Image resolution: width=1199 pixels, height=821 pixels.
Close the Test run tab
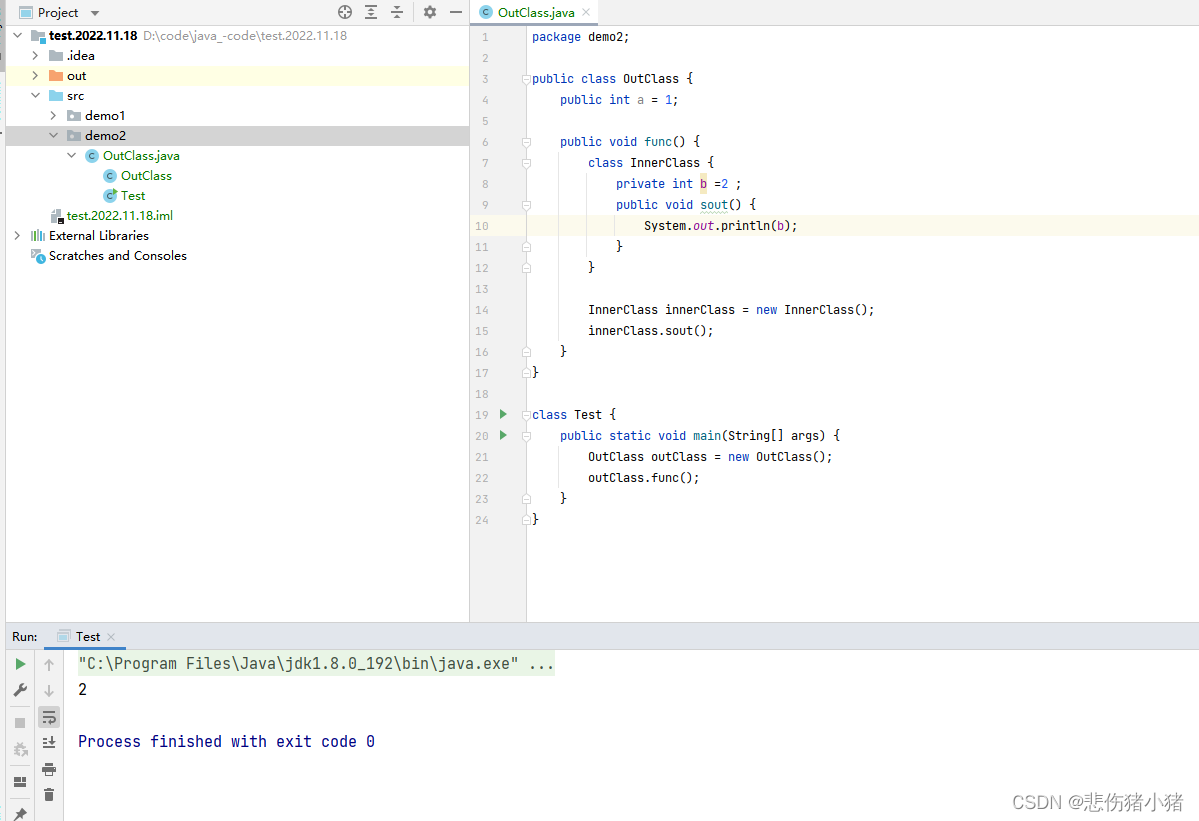[x=111, y=637]
